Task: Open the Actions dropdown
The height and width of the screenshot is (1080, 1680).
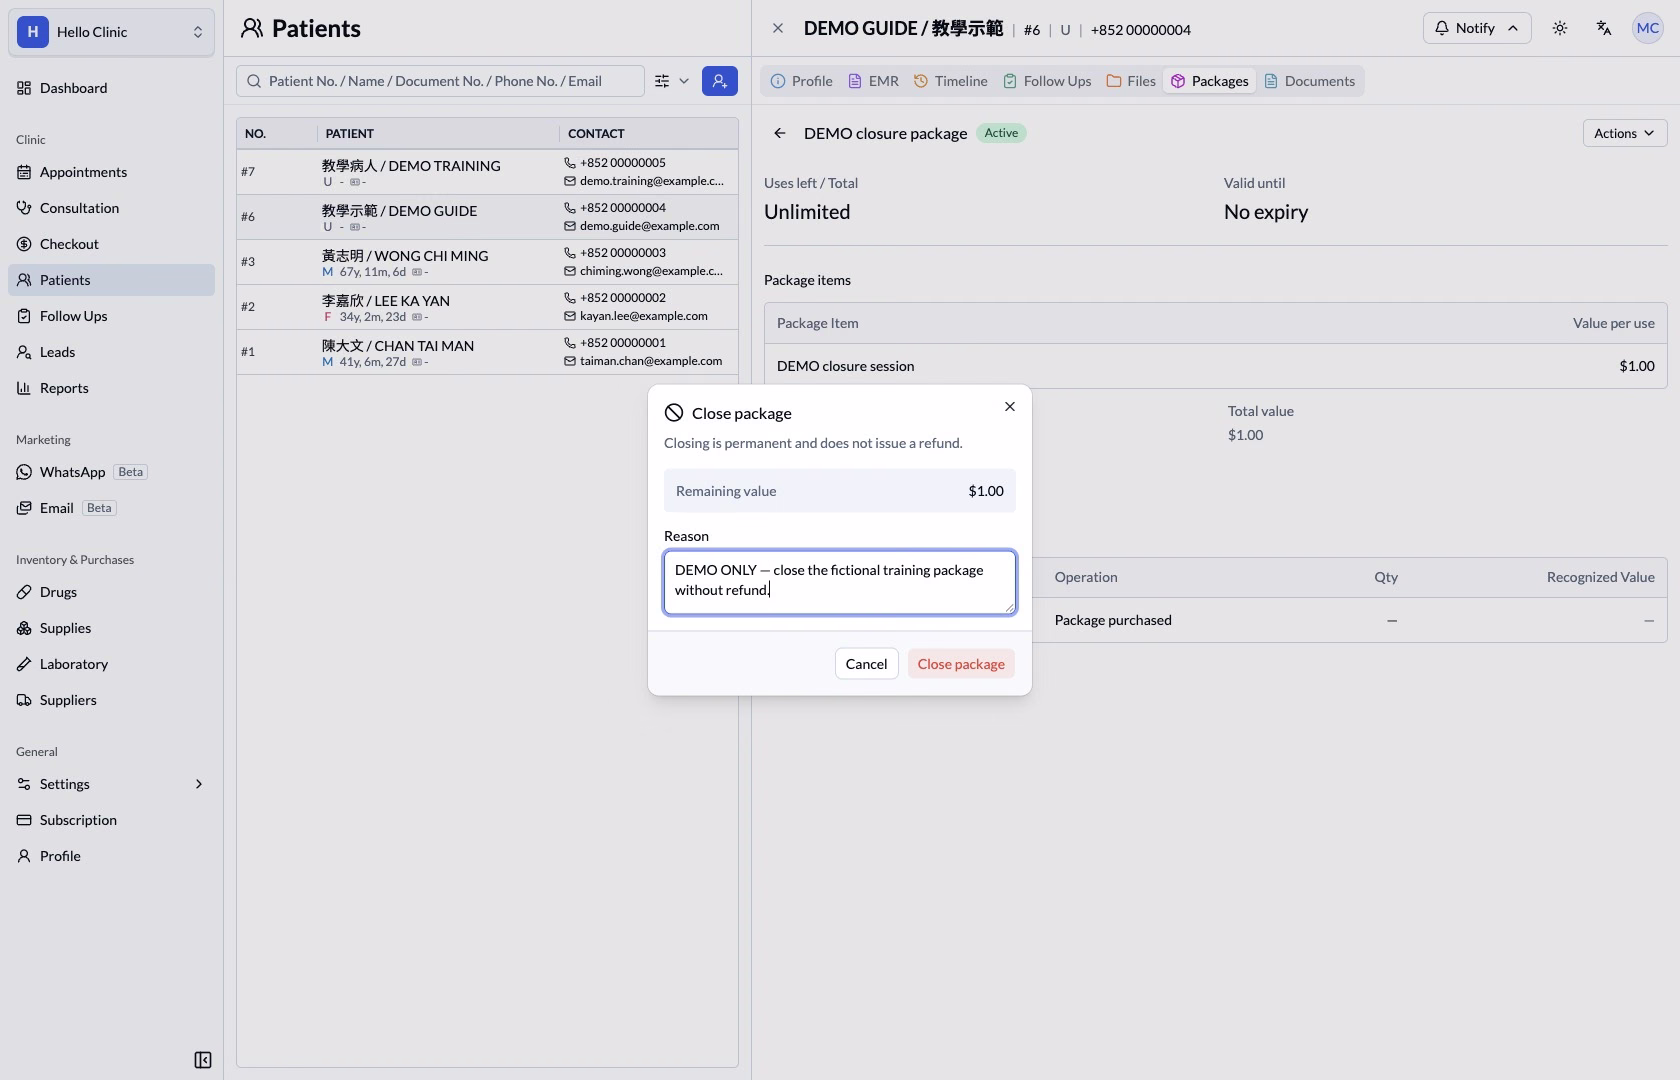Action: pos(1625,133)
